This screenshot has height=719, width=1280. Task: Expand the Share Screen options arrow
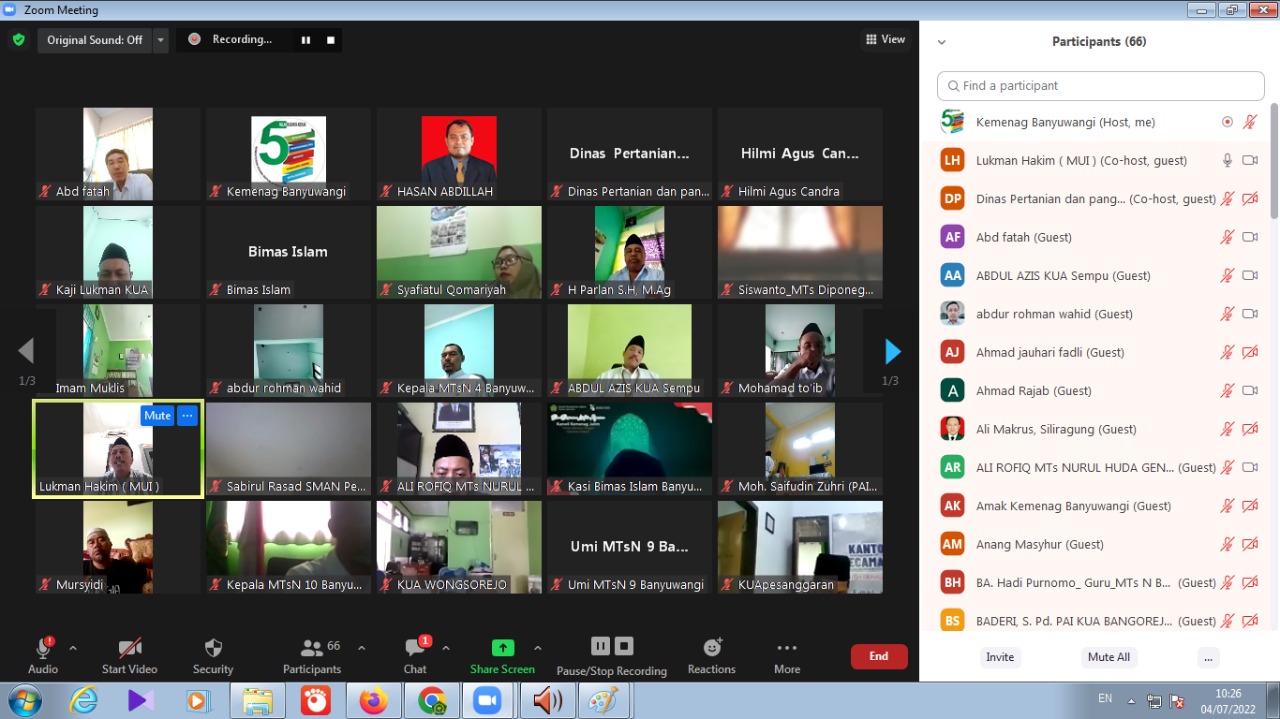[x=538, y=648]
